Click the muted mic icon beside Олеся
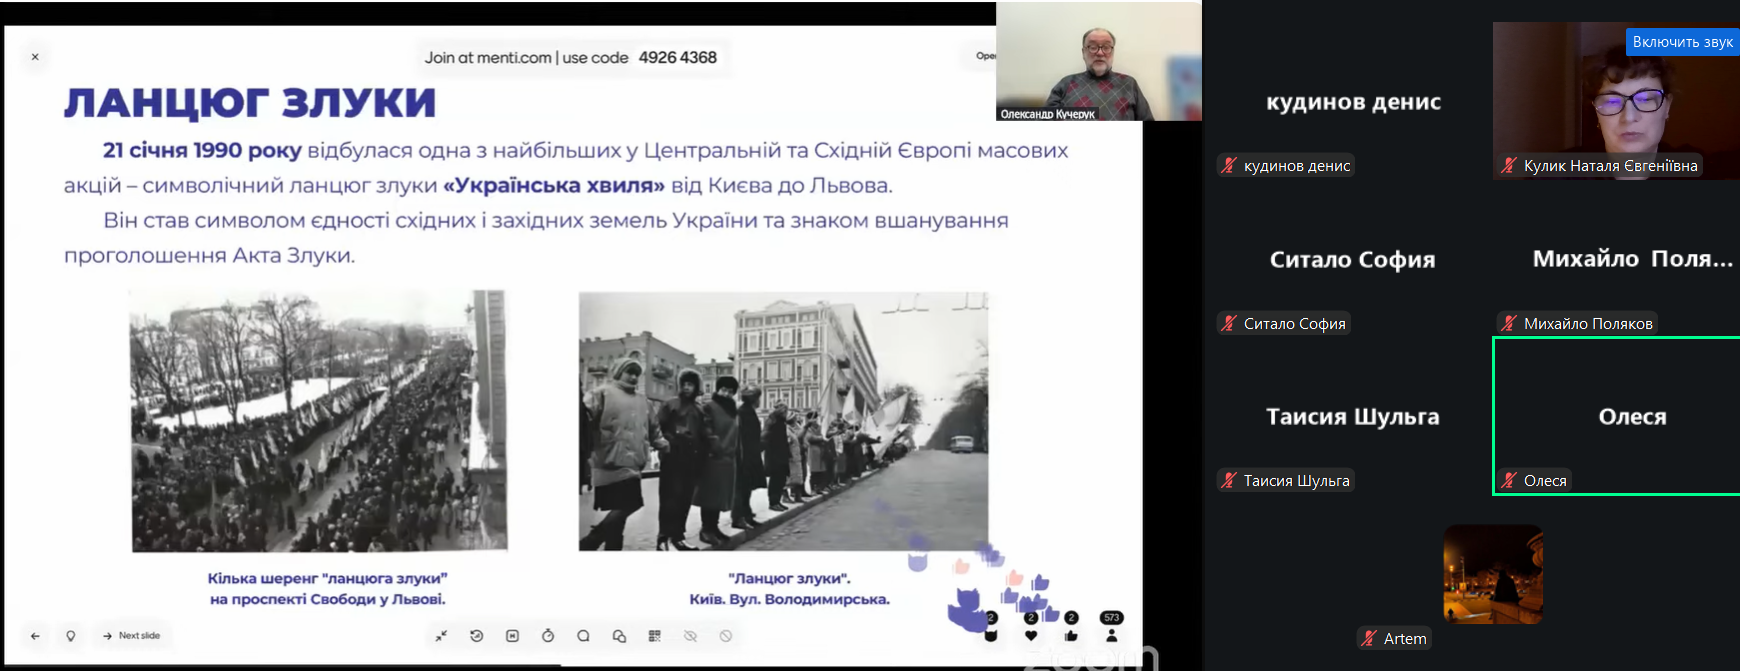1740x671 pixels. click(x=1509, y=481)
